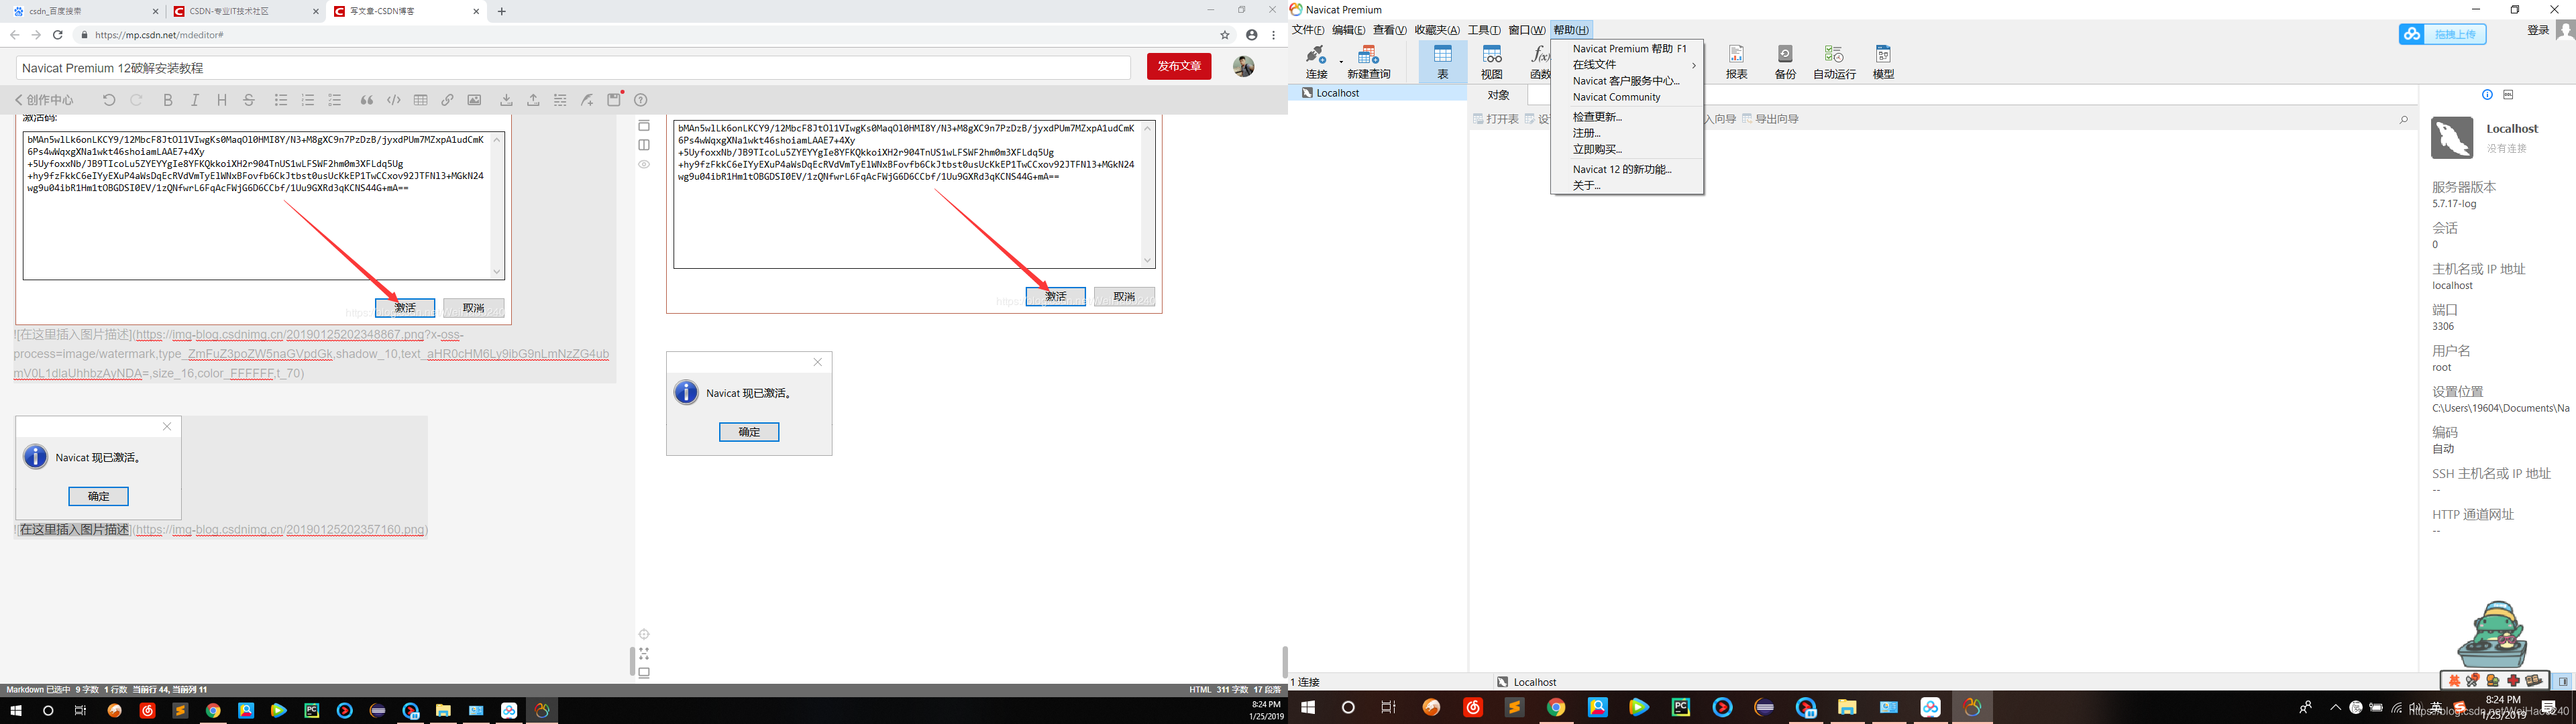Undo the last edit in CSDN editor

pyautogui.click(x=109, y=100)
